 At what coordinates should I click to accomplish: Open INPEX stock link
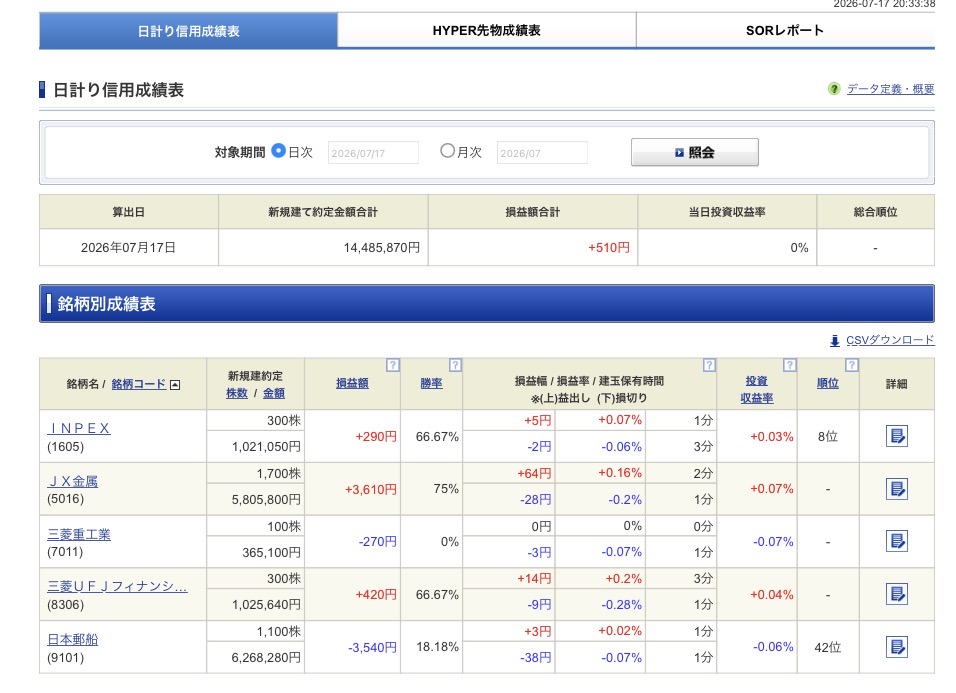pos(79,428)
